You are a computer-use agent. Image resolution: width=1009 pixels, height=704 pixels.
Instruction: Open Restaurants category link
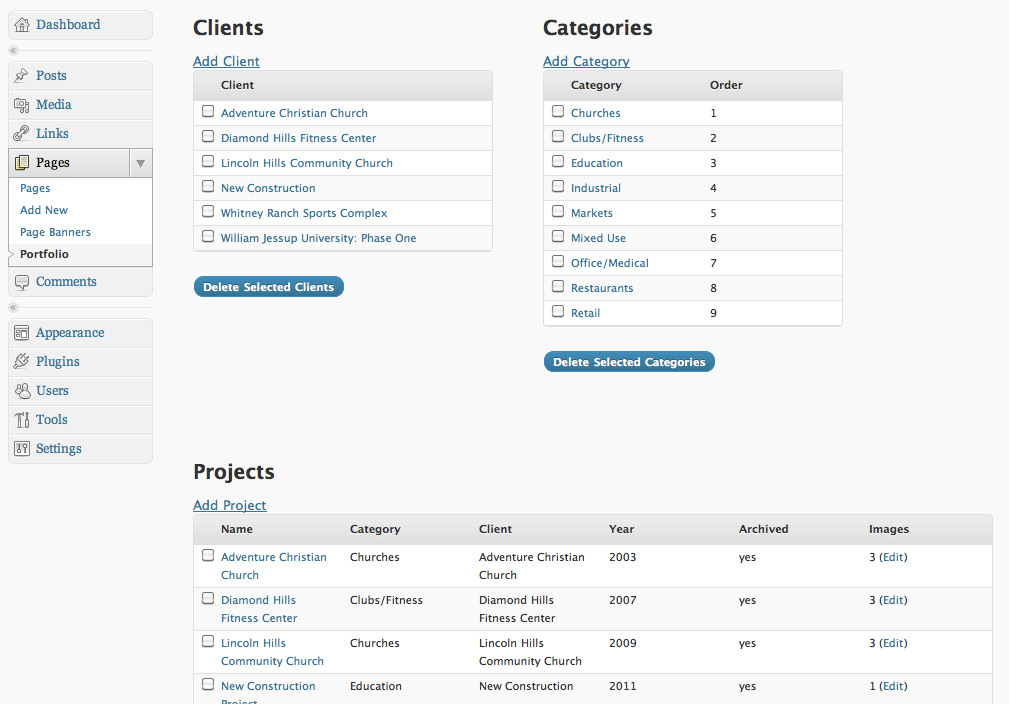(602, 288)
